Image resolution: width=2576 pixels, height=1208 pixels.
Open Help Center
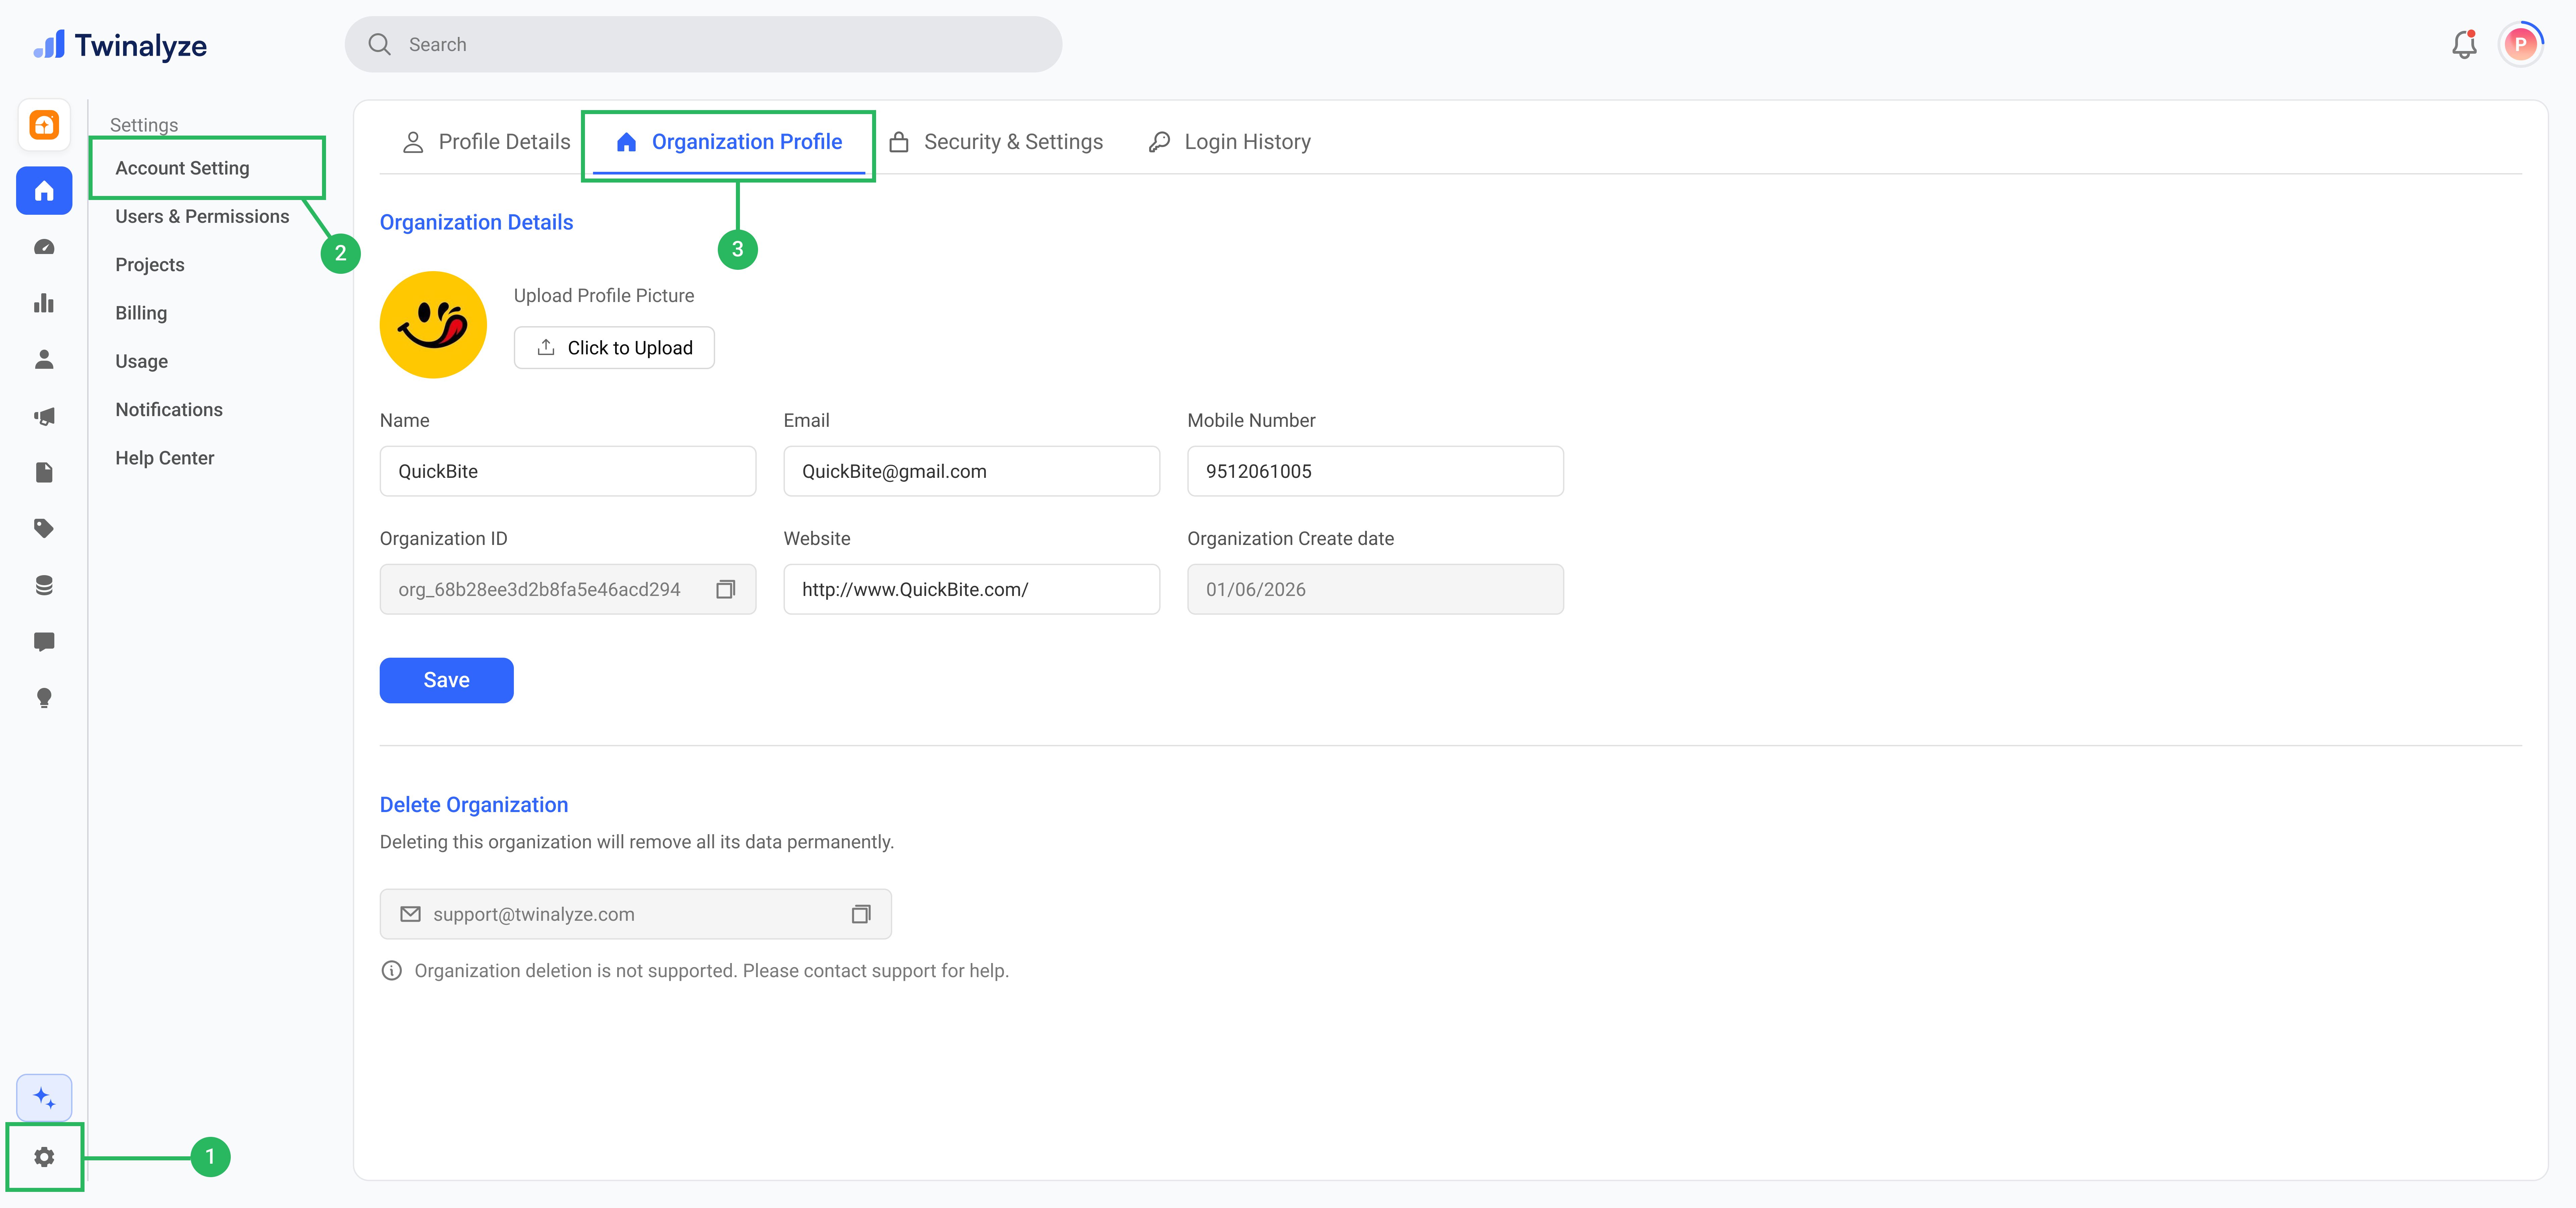pyautogui.click(x=165, y=458)
